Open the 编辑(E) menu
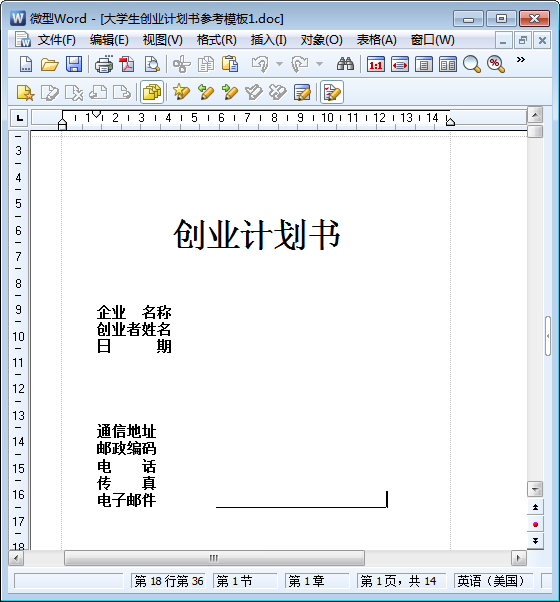Image resolution: width=560 pixels, height=602 pixels. [109, 40]
